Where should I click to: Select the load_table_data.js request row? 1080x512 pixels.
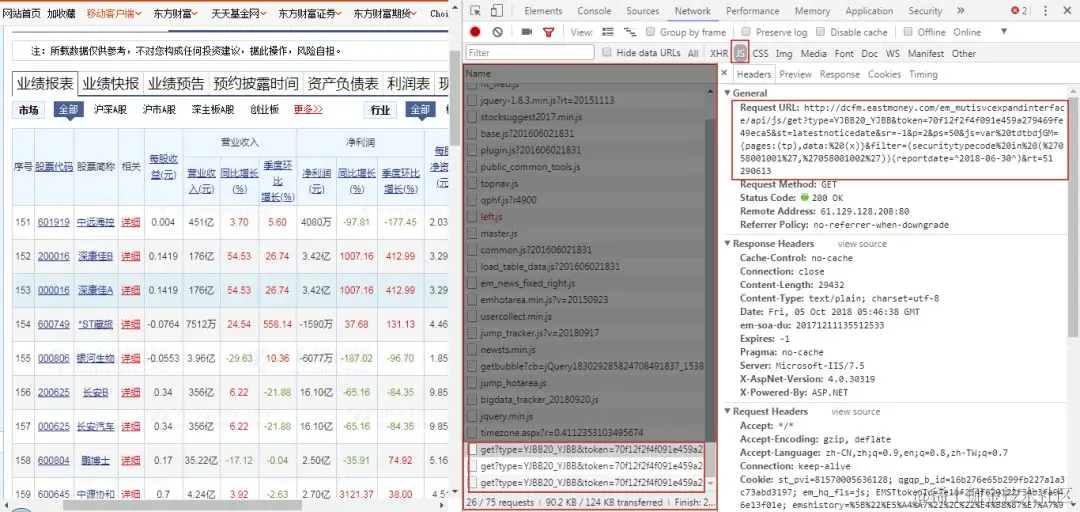[x=584, y=267]
